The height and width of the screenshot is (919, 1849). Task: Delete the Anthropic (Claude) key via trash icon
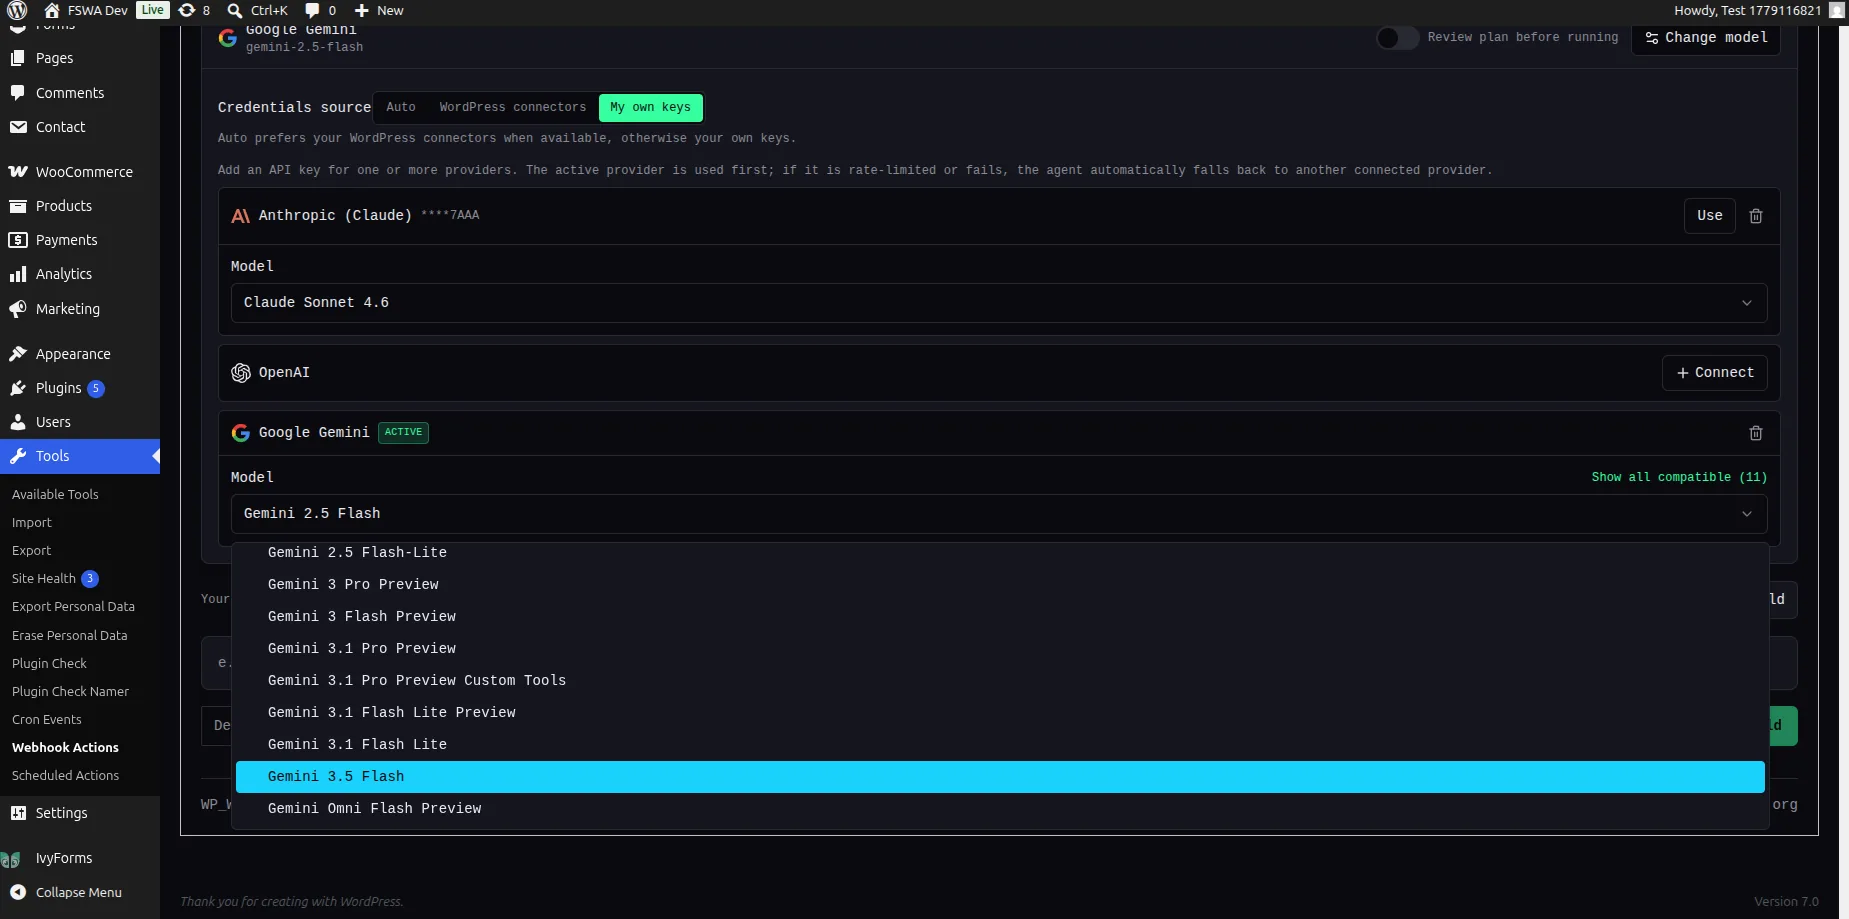[x=1755, y=216]
